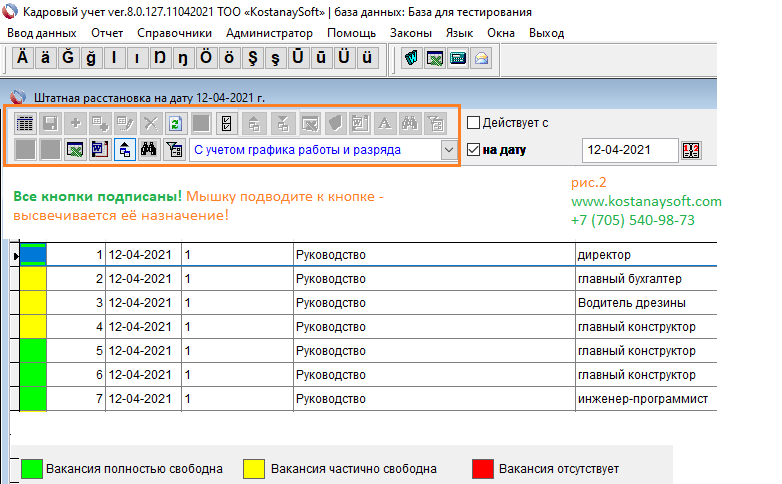Open the 'С учетом графика работы и разряда' dropdown

449,150
